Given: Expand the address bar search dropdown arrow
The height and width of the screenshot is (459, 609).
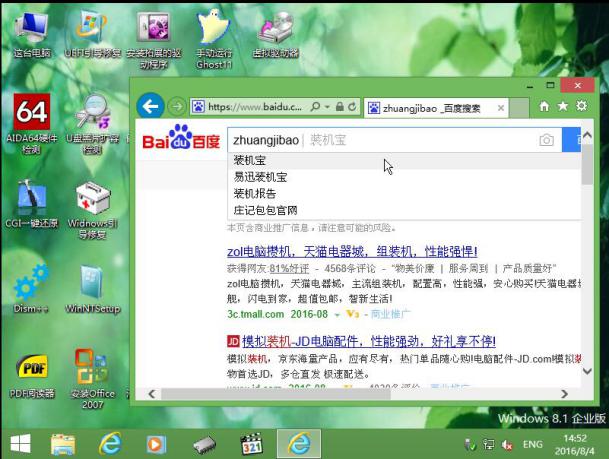Looking at the screenshot, I should coord(327,106).
